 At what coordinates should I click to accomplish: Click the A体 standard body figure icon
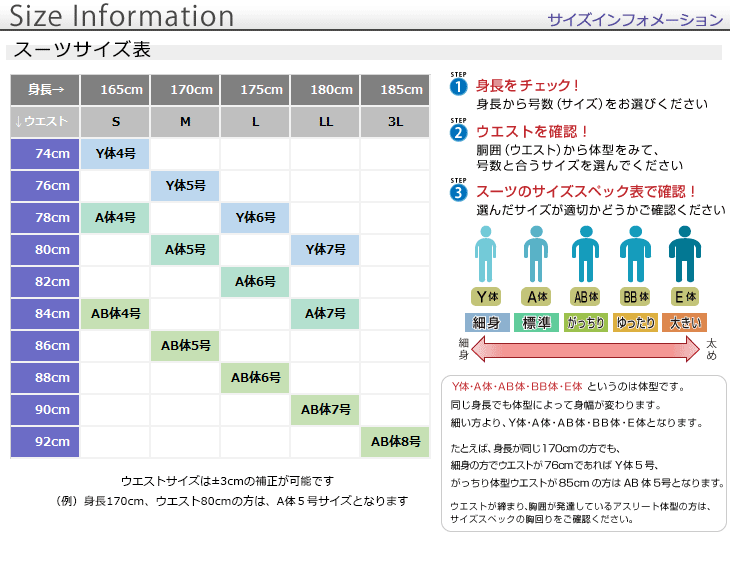coord(536,254)
